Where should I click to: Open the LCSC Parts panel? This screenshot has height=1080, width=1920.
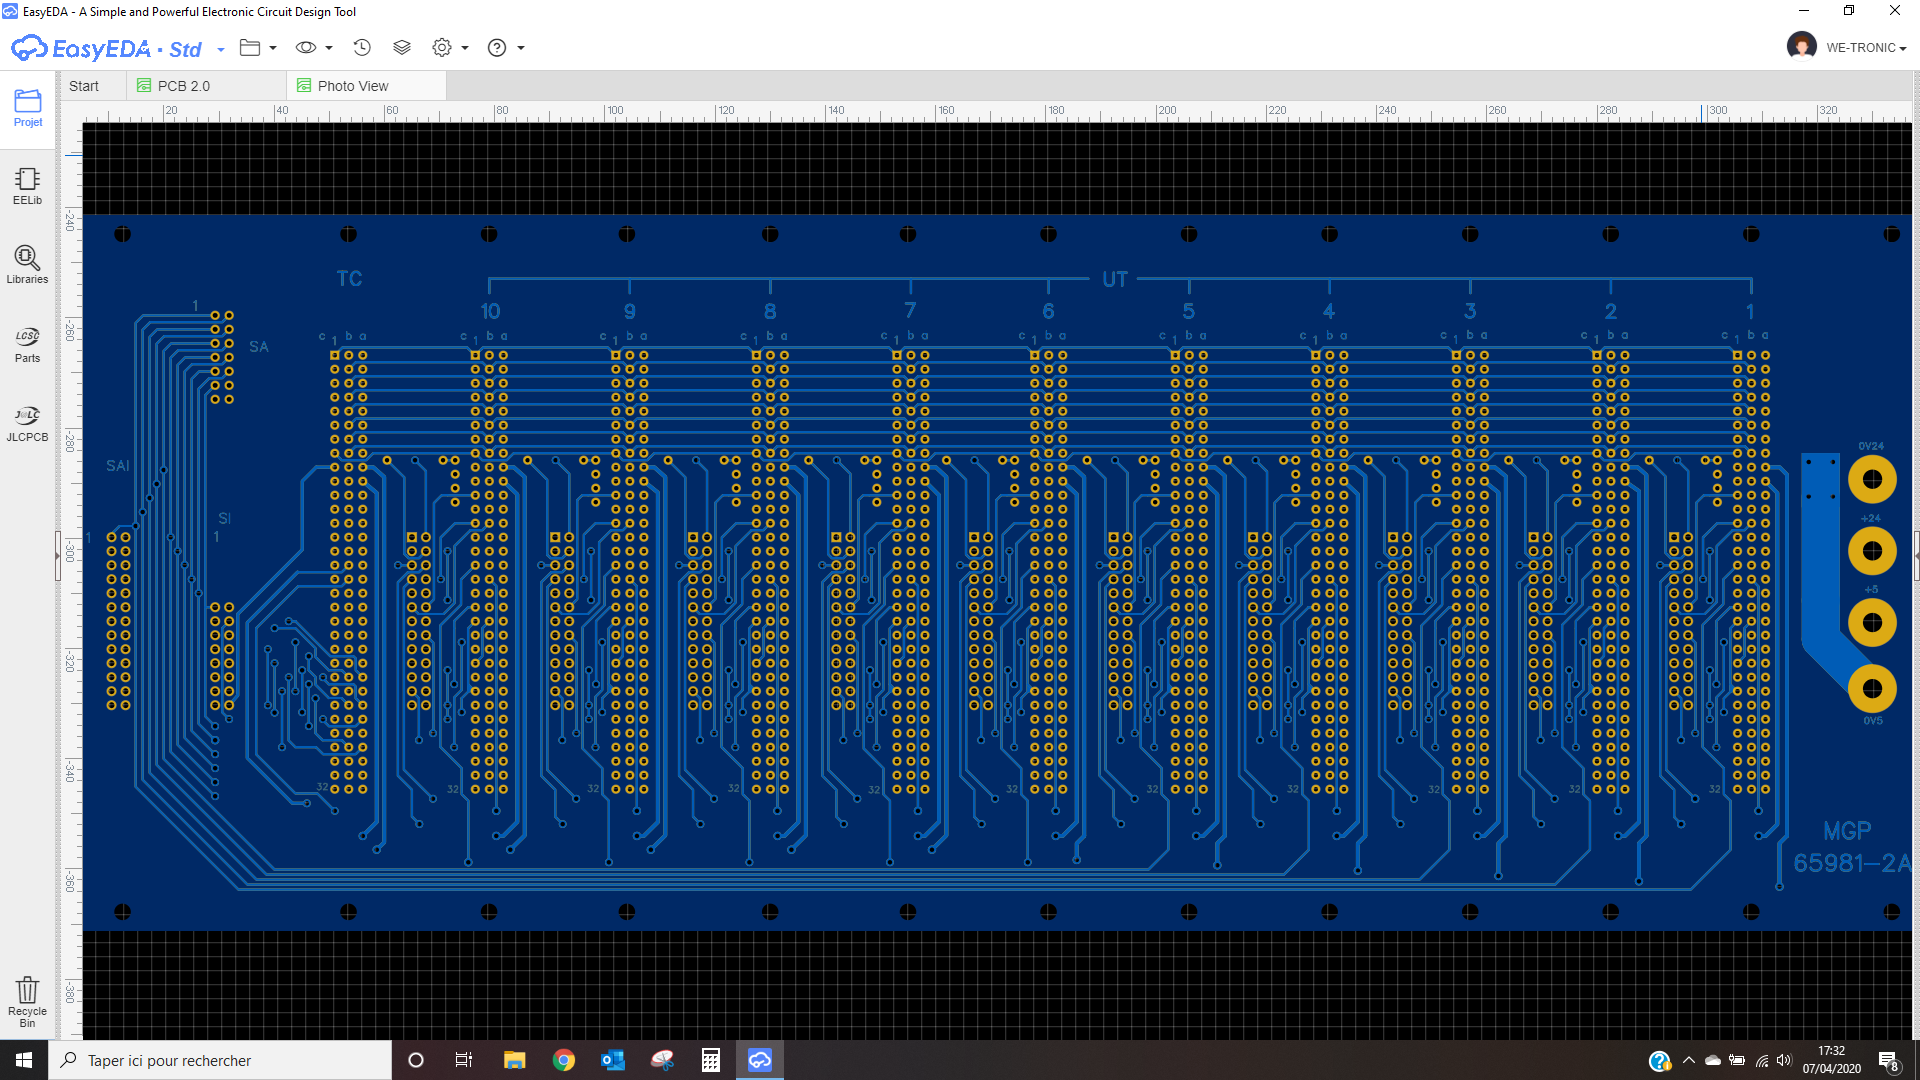pyautogui.click(x=28, y=344)
